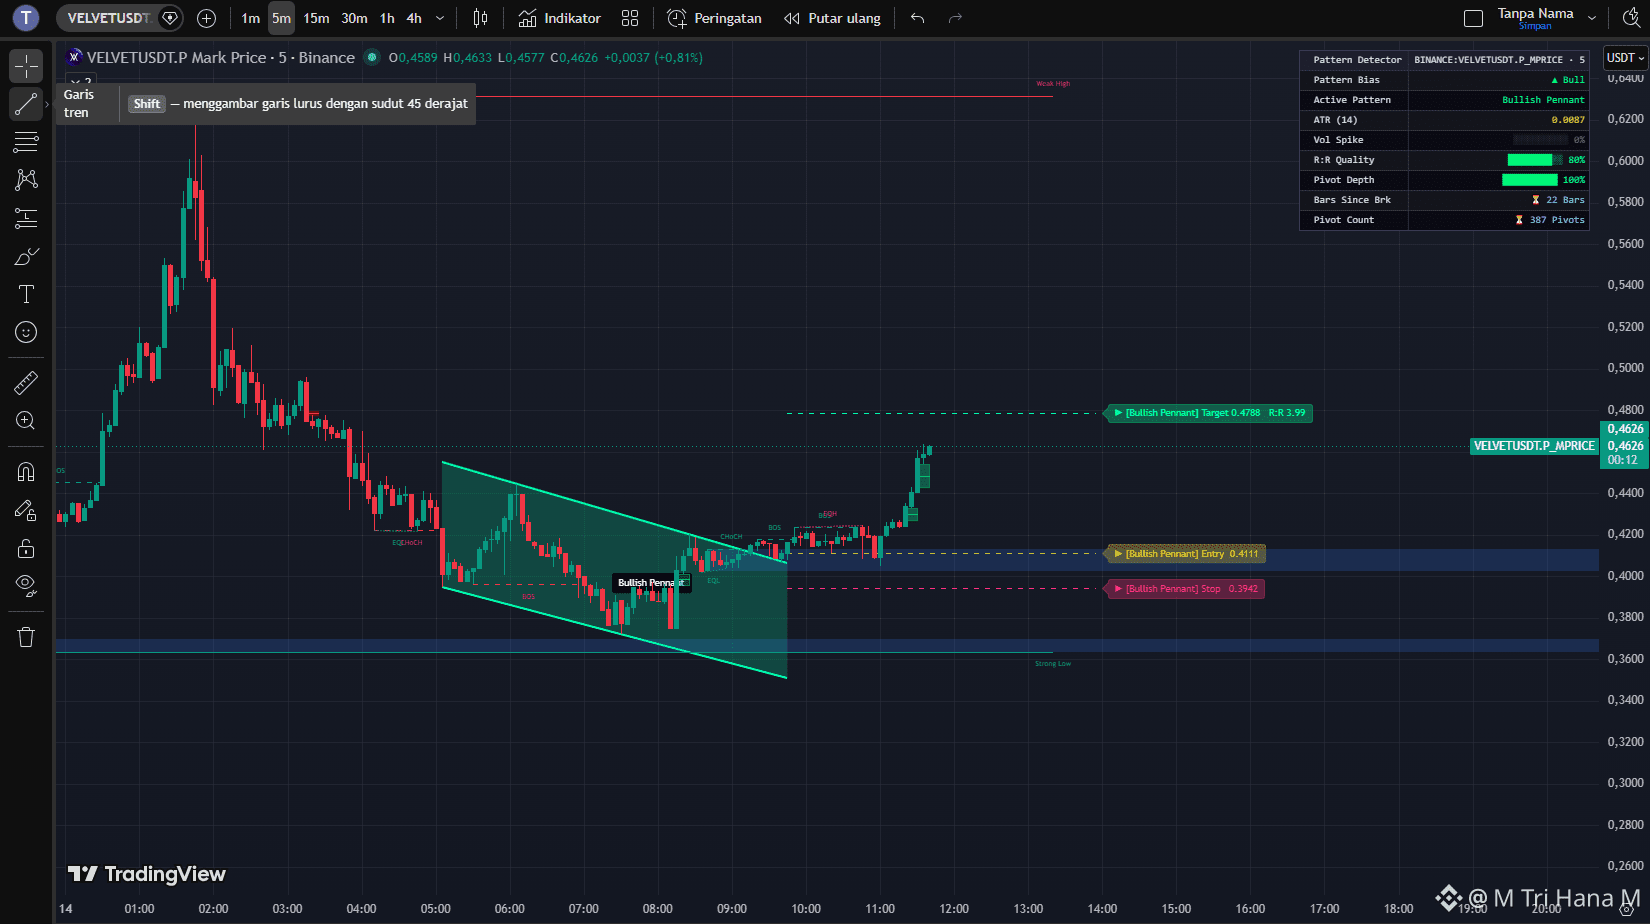1650x924 pixels.
Task: Redo the last undone action
Action: [x=955, y=18]
